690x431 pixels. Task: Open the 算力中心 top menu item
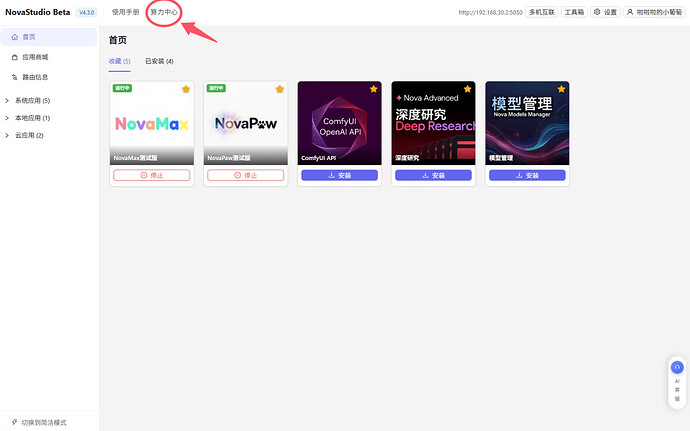(164, 12)
